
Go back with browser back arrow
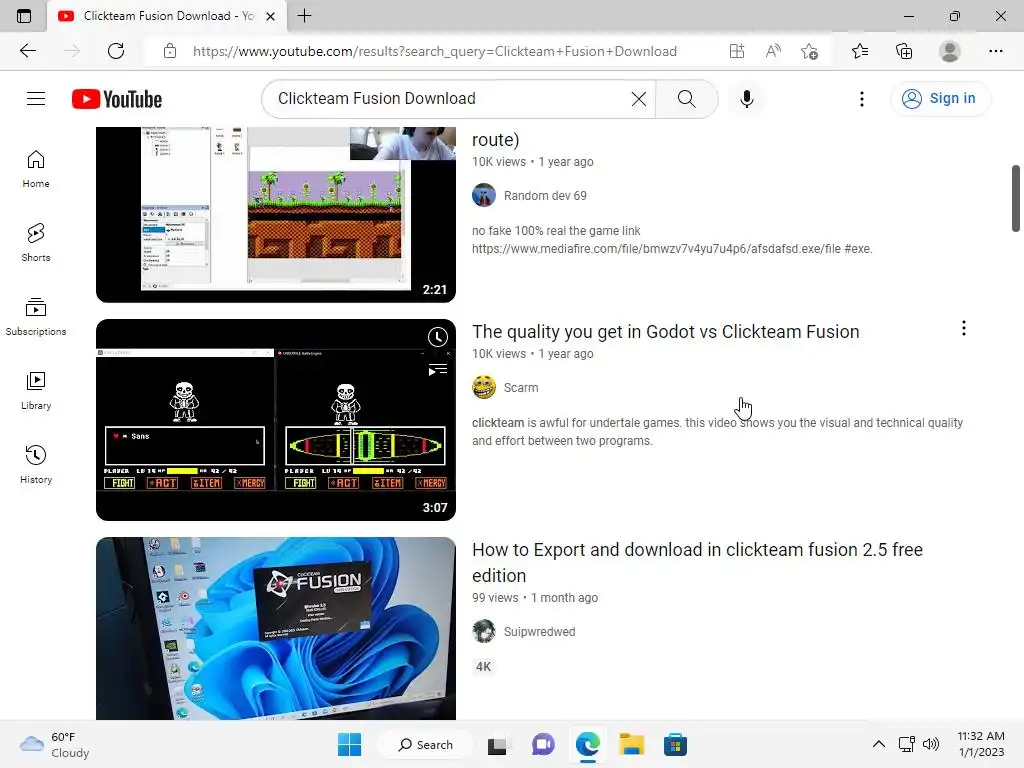tap(27, 51)
